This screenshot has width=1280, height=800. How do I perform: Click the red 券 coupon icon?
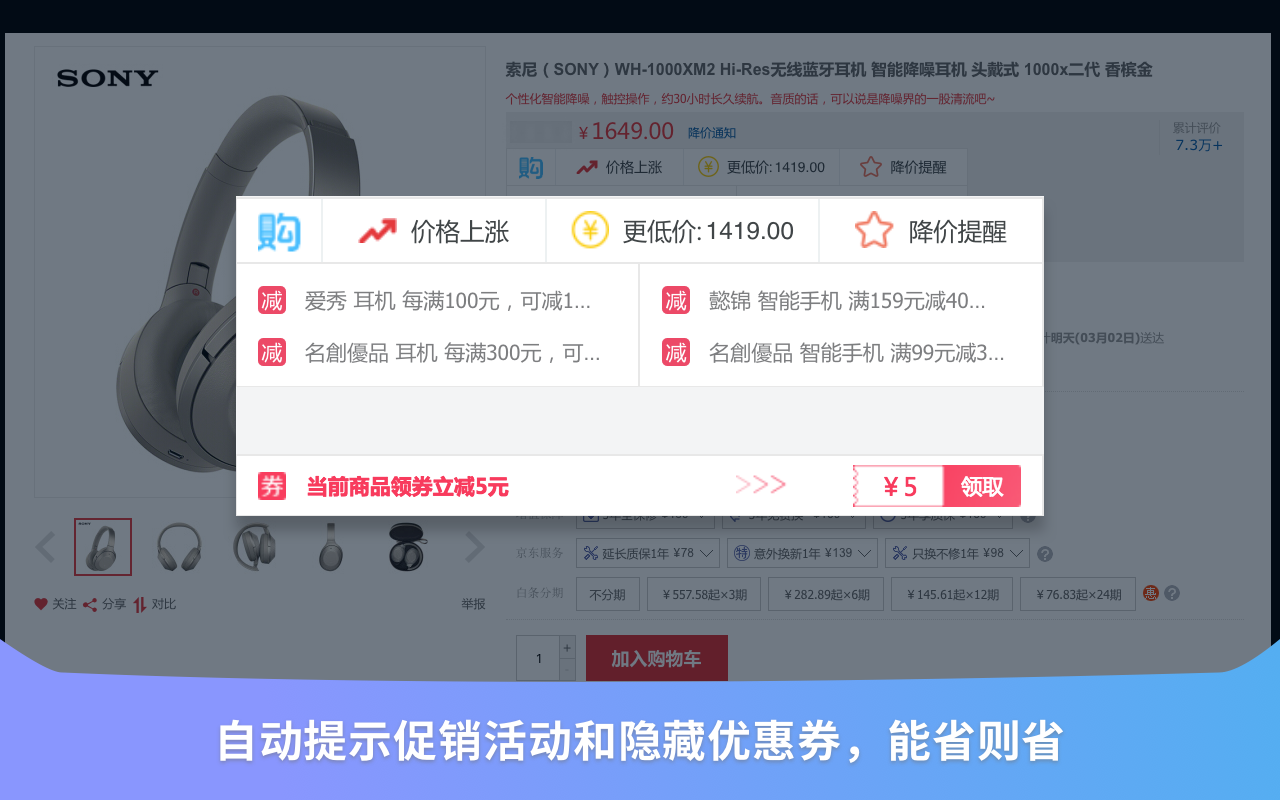[272, 486]
